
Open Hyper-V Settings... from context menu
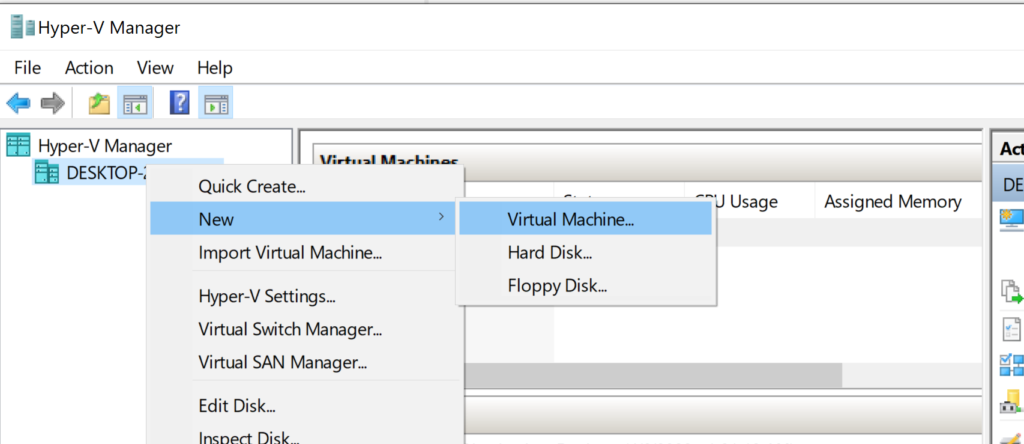[303, 296]
